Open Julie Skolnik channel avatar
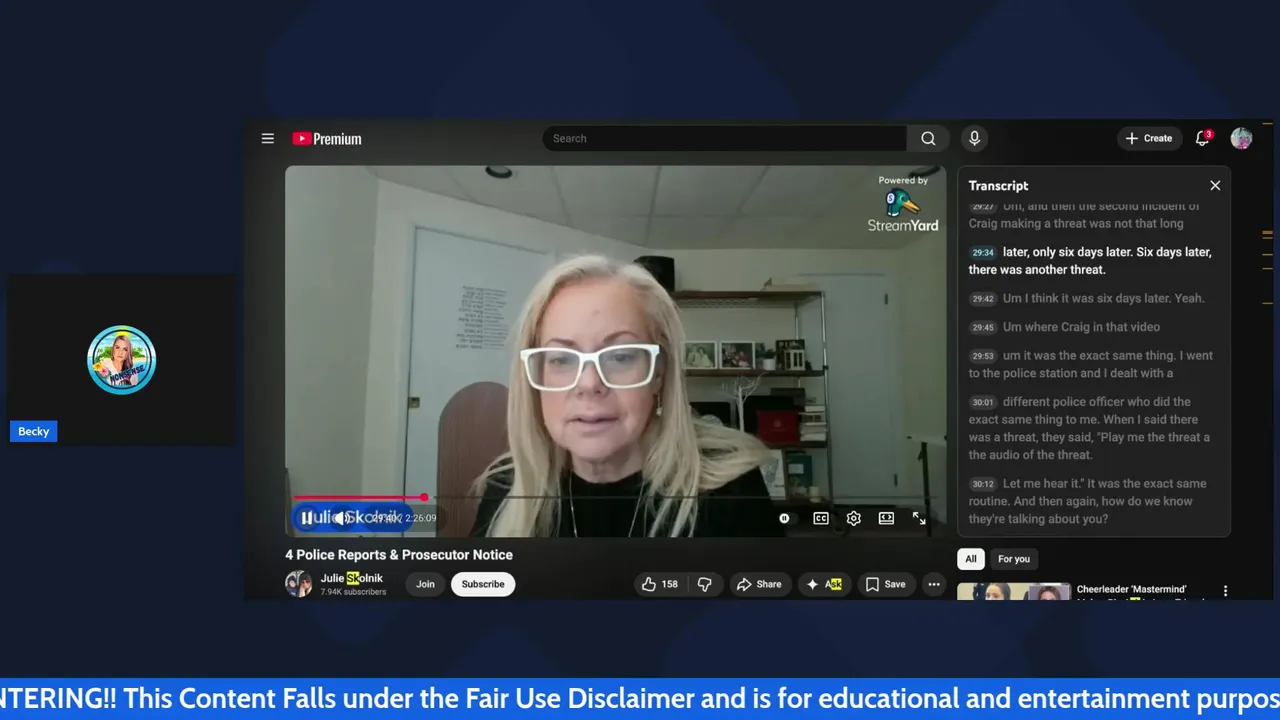The height and width of the screenshot is (720, 1280). tap(298, 584)
